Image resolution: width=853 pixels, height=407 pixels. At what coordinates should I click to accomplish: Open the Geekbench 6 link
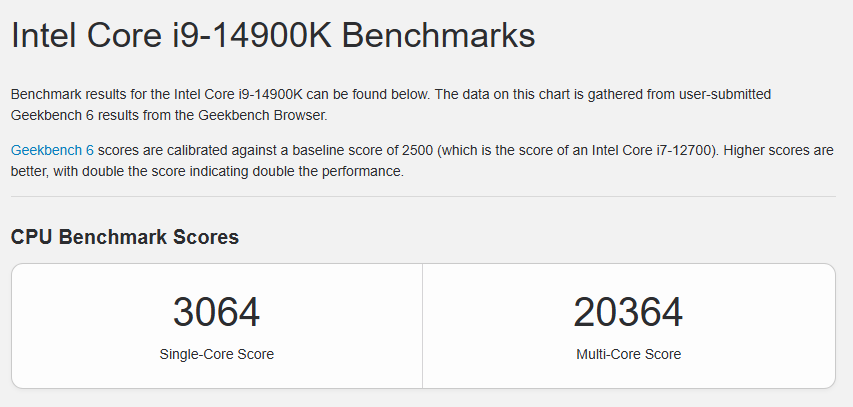[x=52, y=150]
